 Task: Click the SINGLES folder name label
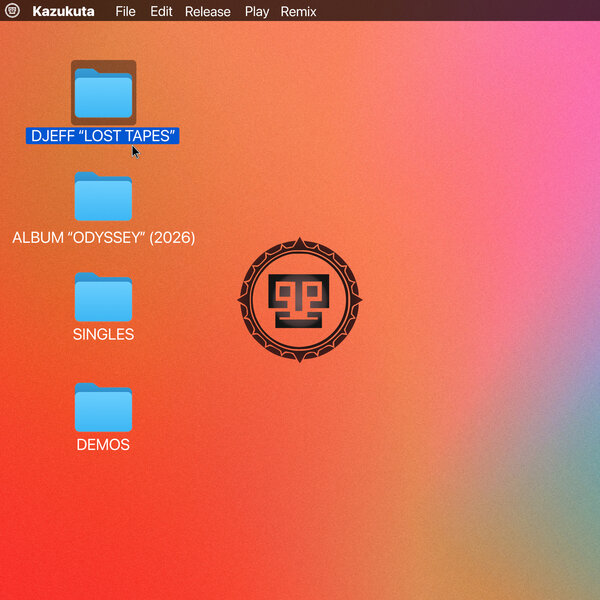pyautogui.click(x=103, y=334)
